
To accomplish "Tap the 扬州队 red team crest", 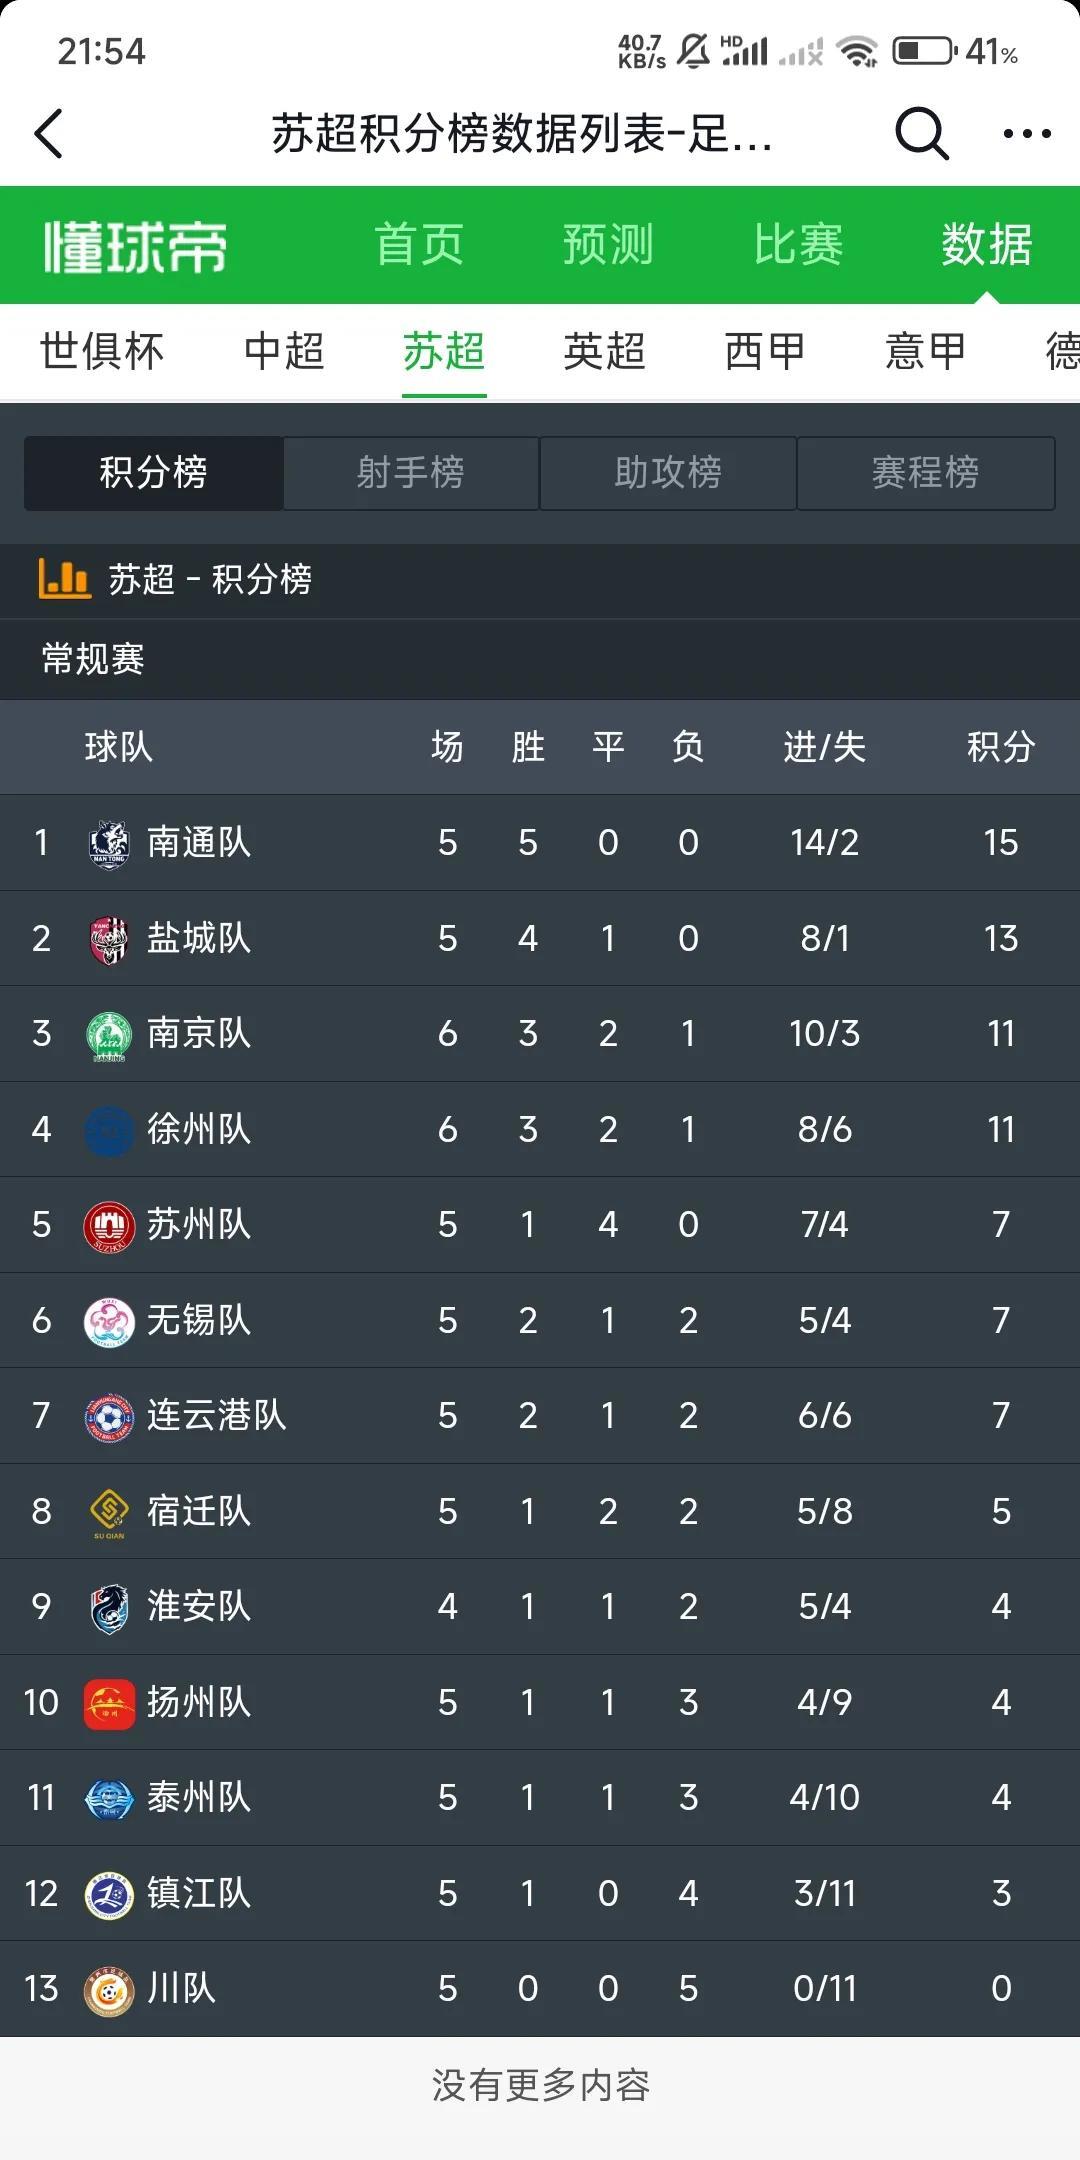I will [109, 1703].
